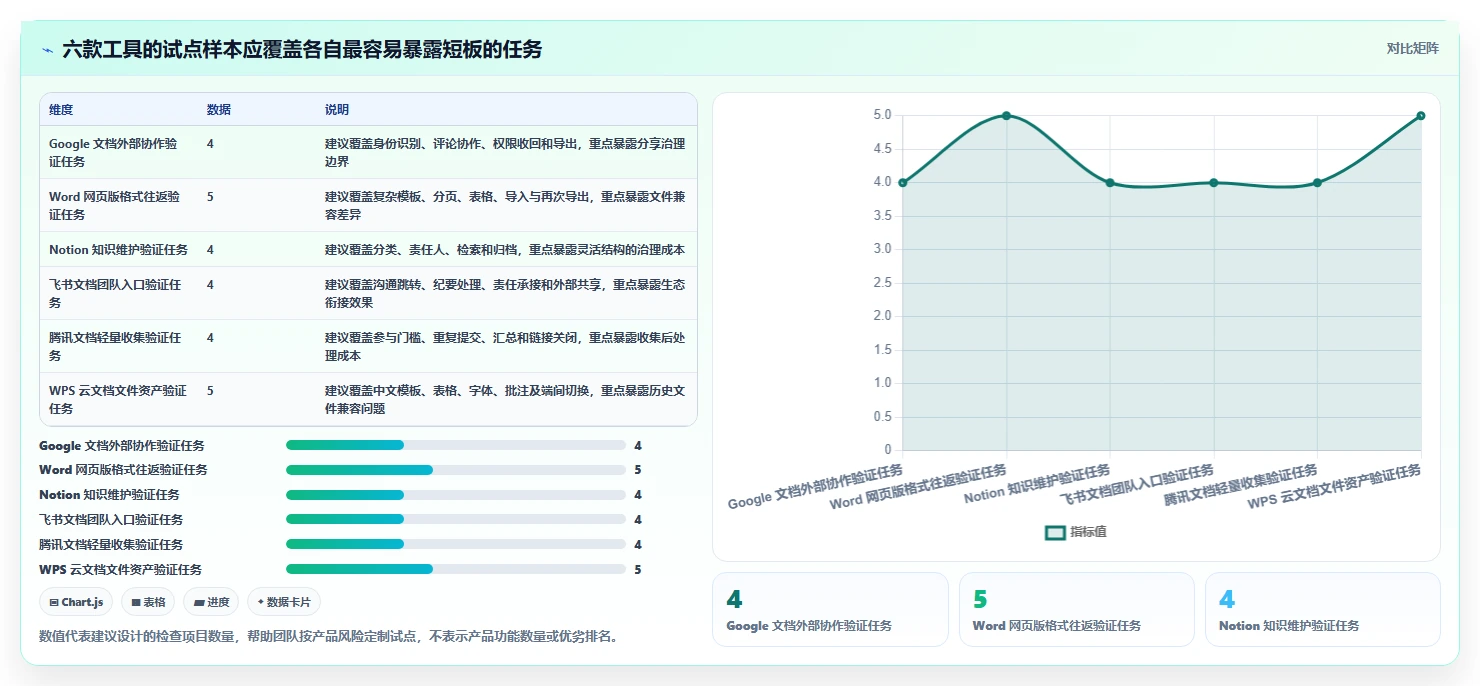Screen dimensions: 1480x686
Task: Open the Google 文档外部协作验证任务 data card
Action: pyautogui.click(x=830, y=610)
